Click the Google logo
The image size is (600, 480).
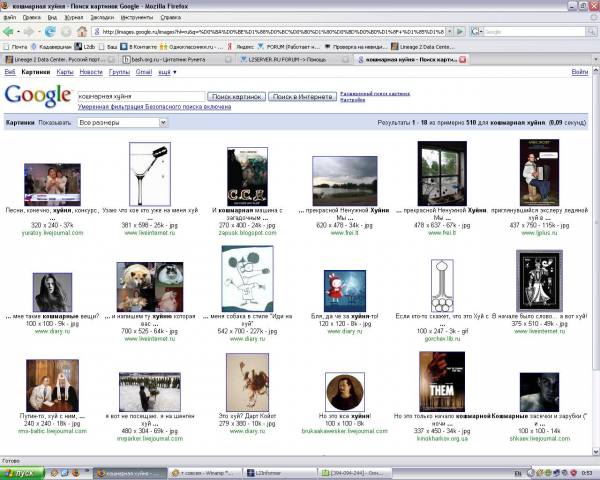(38, 96)
